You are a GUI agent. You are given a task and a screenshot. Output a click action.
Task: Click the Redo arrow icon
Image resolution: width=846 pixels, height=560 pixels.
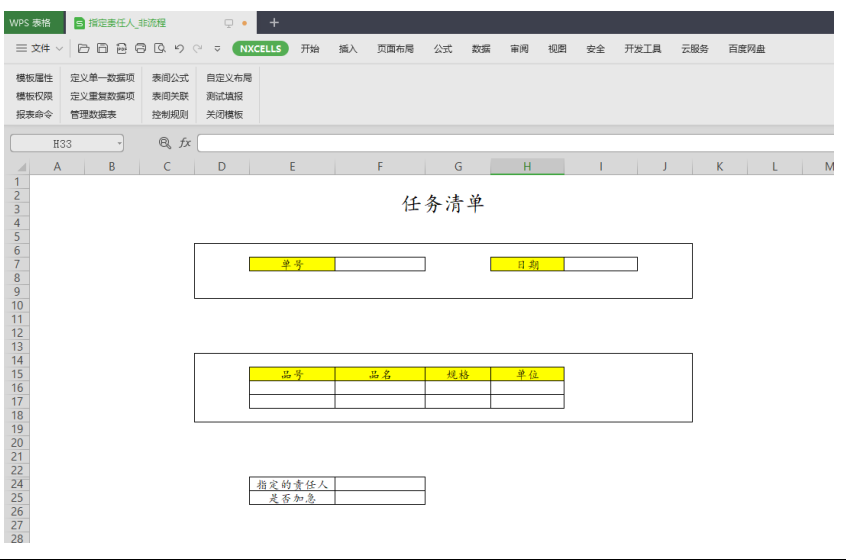pos(198,48)
